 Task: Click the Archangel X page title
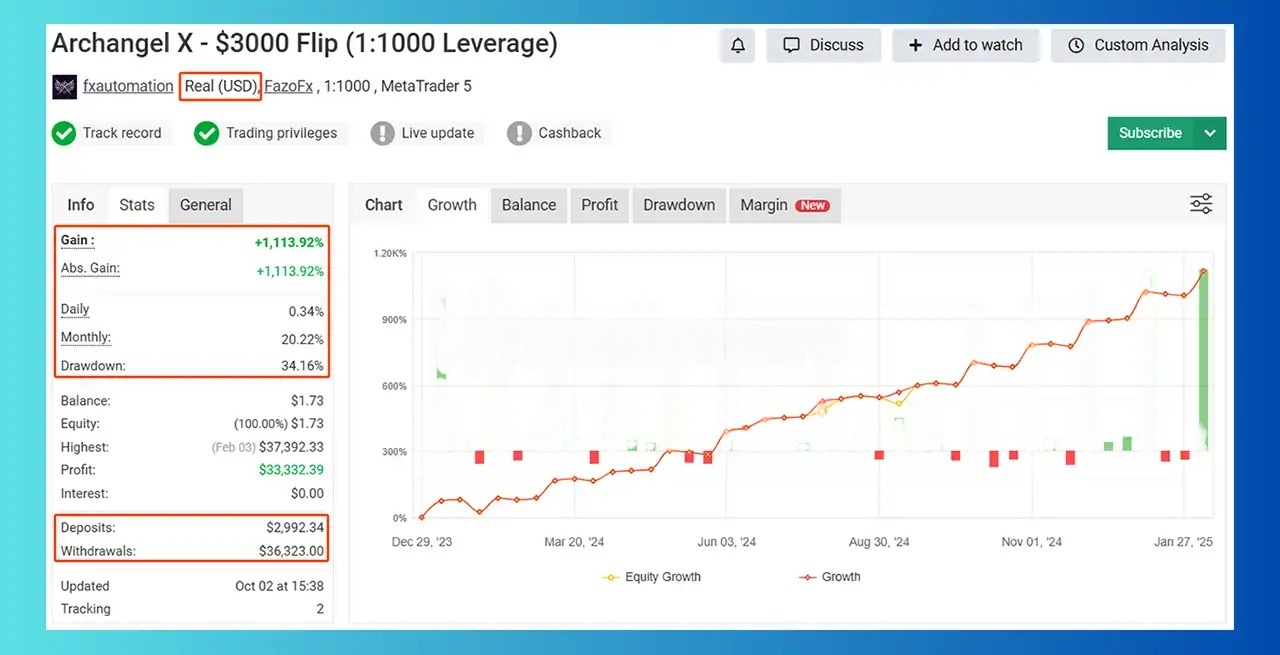pyautogui.click(x=305, y=44)
